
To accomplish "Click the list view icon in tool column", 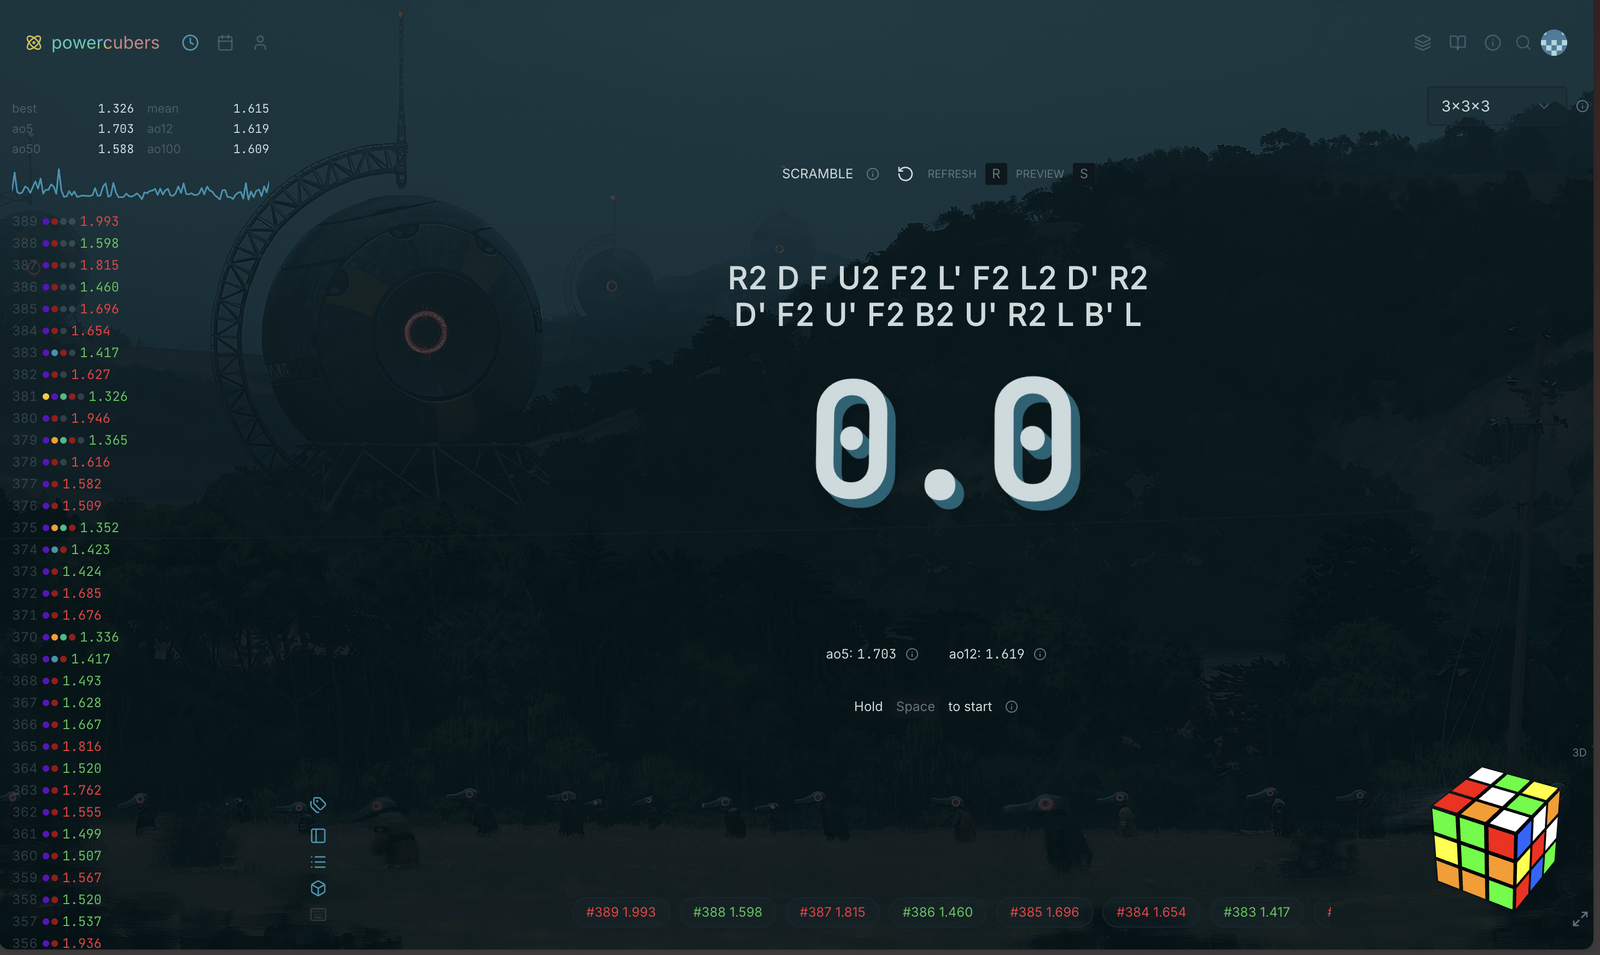I will pyautogui.click(x=318, y=862).
